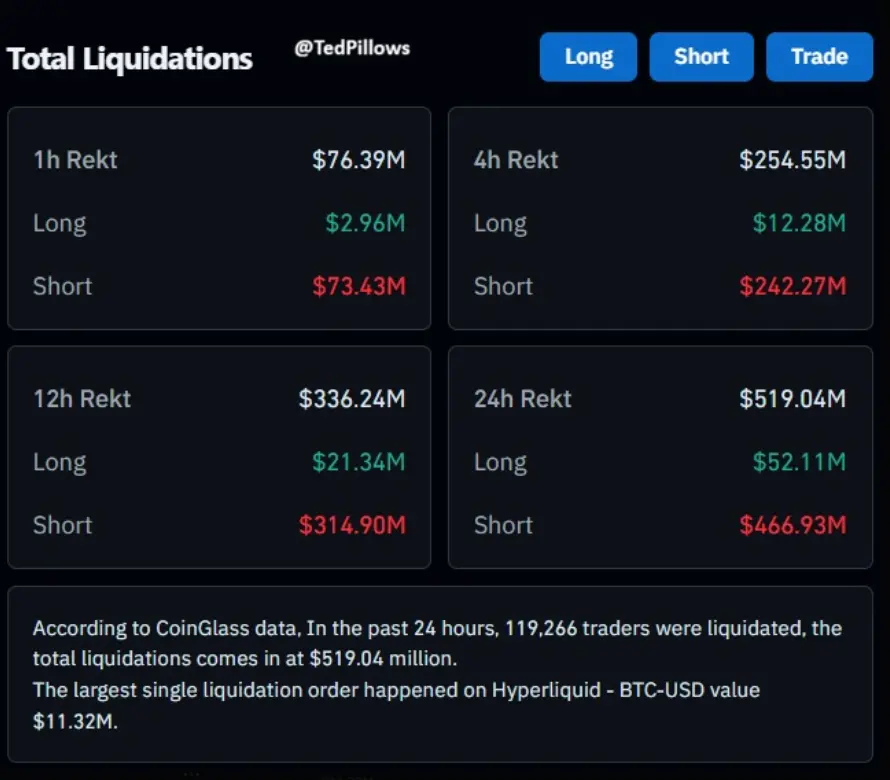Click the $2.96M long liquidation value
Viewport: 890px width, 780px height.
click(x=365, y=223)
